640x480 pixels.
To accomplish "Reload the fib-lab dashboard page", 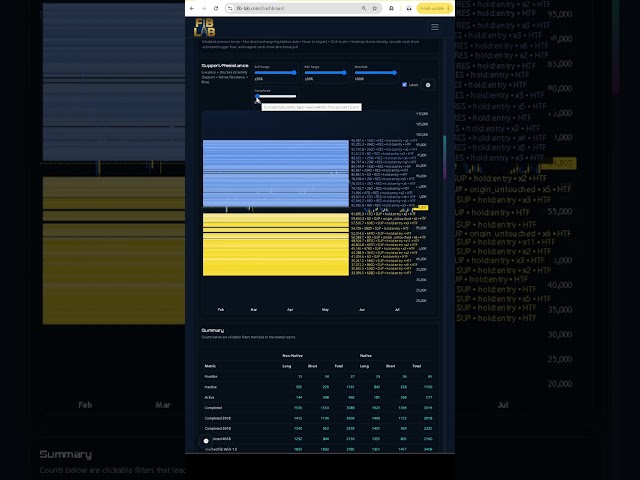I will click(x=216, y=8).
